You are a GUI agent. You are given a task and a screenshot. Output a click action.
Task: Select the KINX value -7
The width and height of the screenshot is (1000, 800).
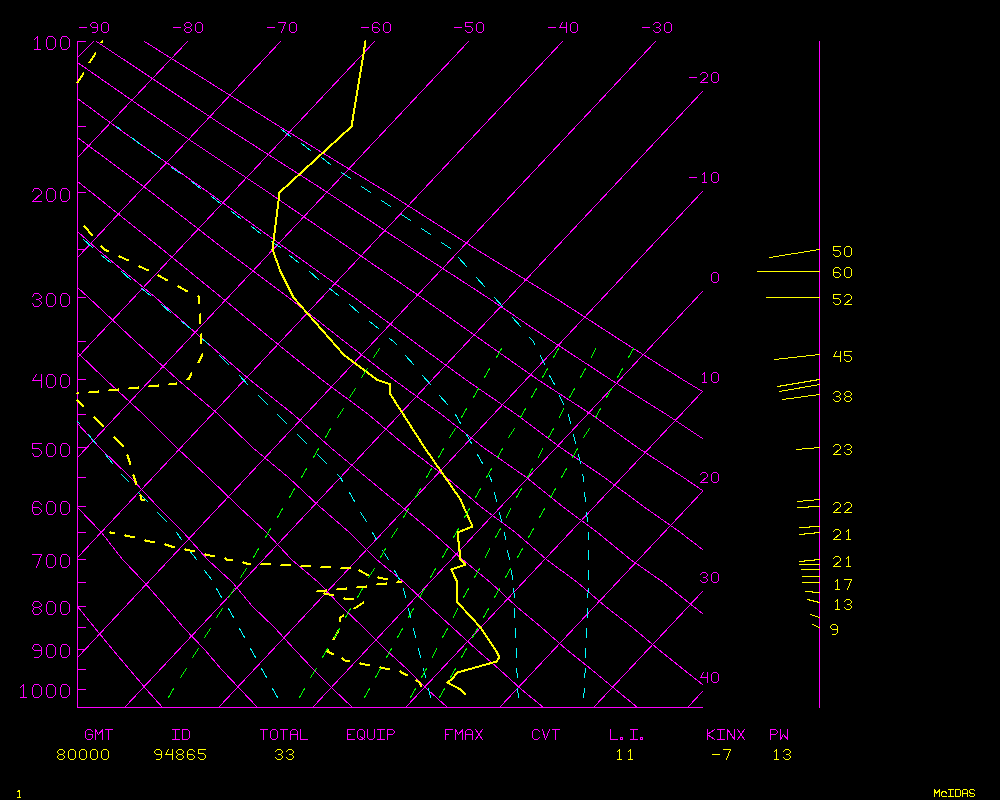720,755
